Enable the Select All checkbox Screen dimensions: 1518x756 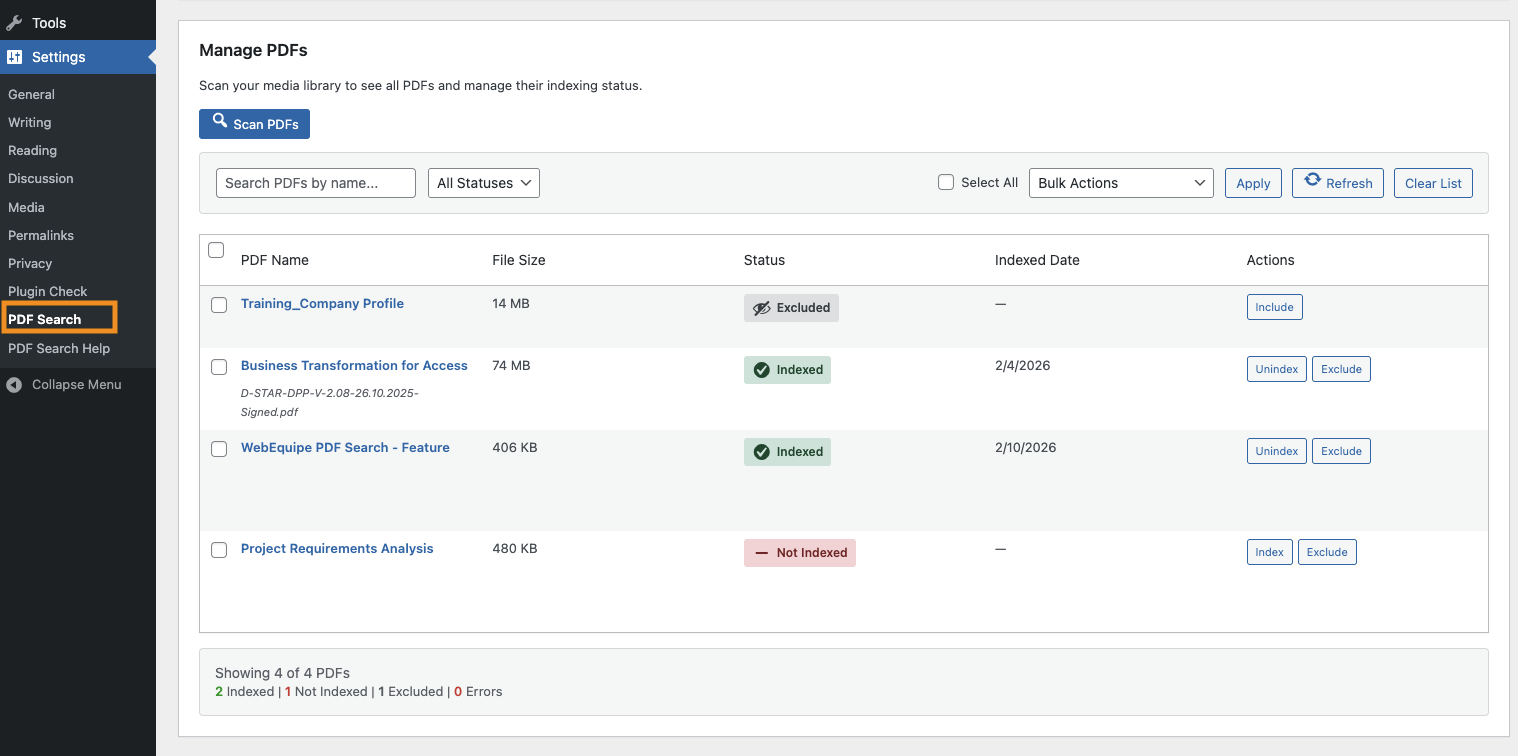tap(945, 182)
